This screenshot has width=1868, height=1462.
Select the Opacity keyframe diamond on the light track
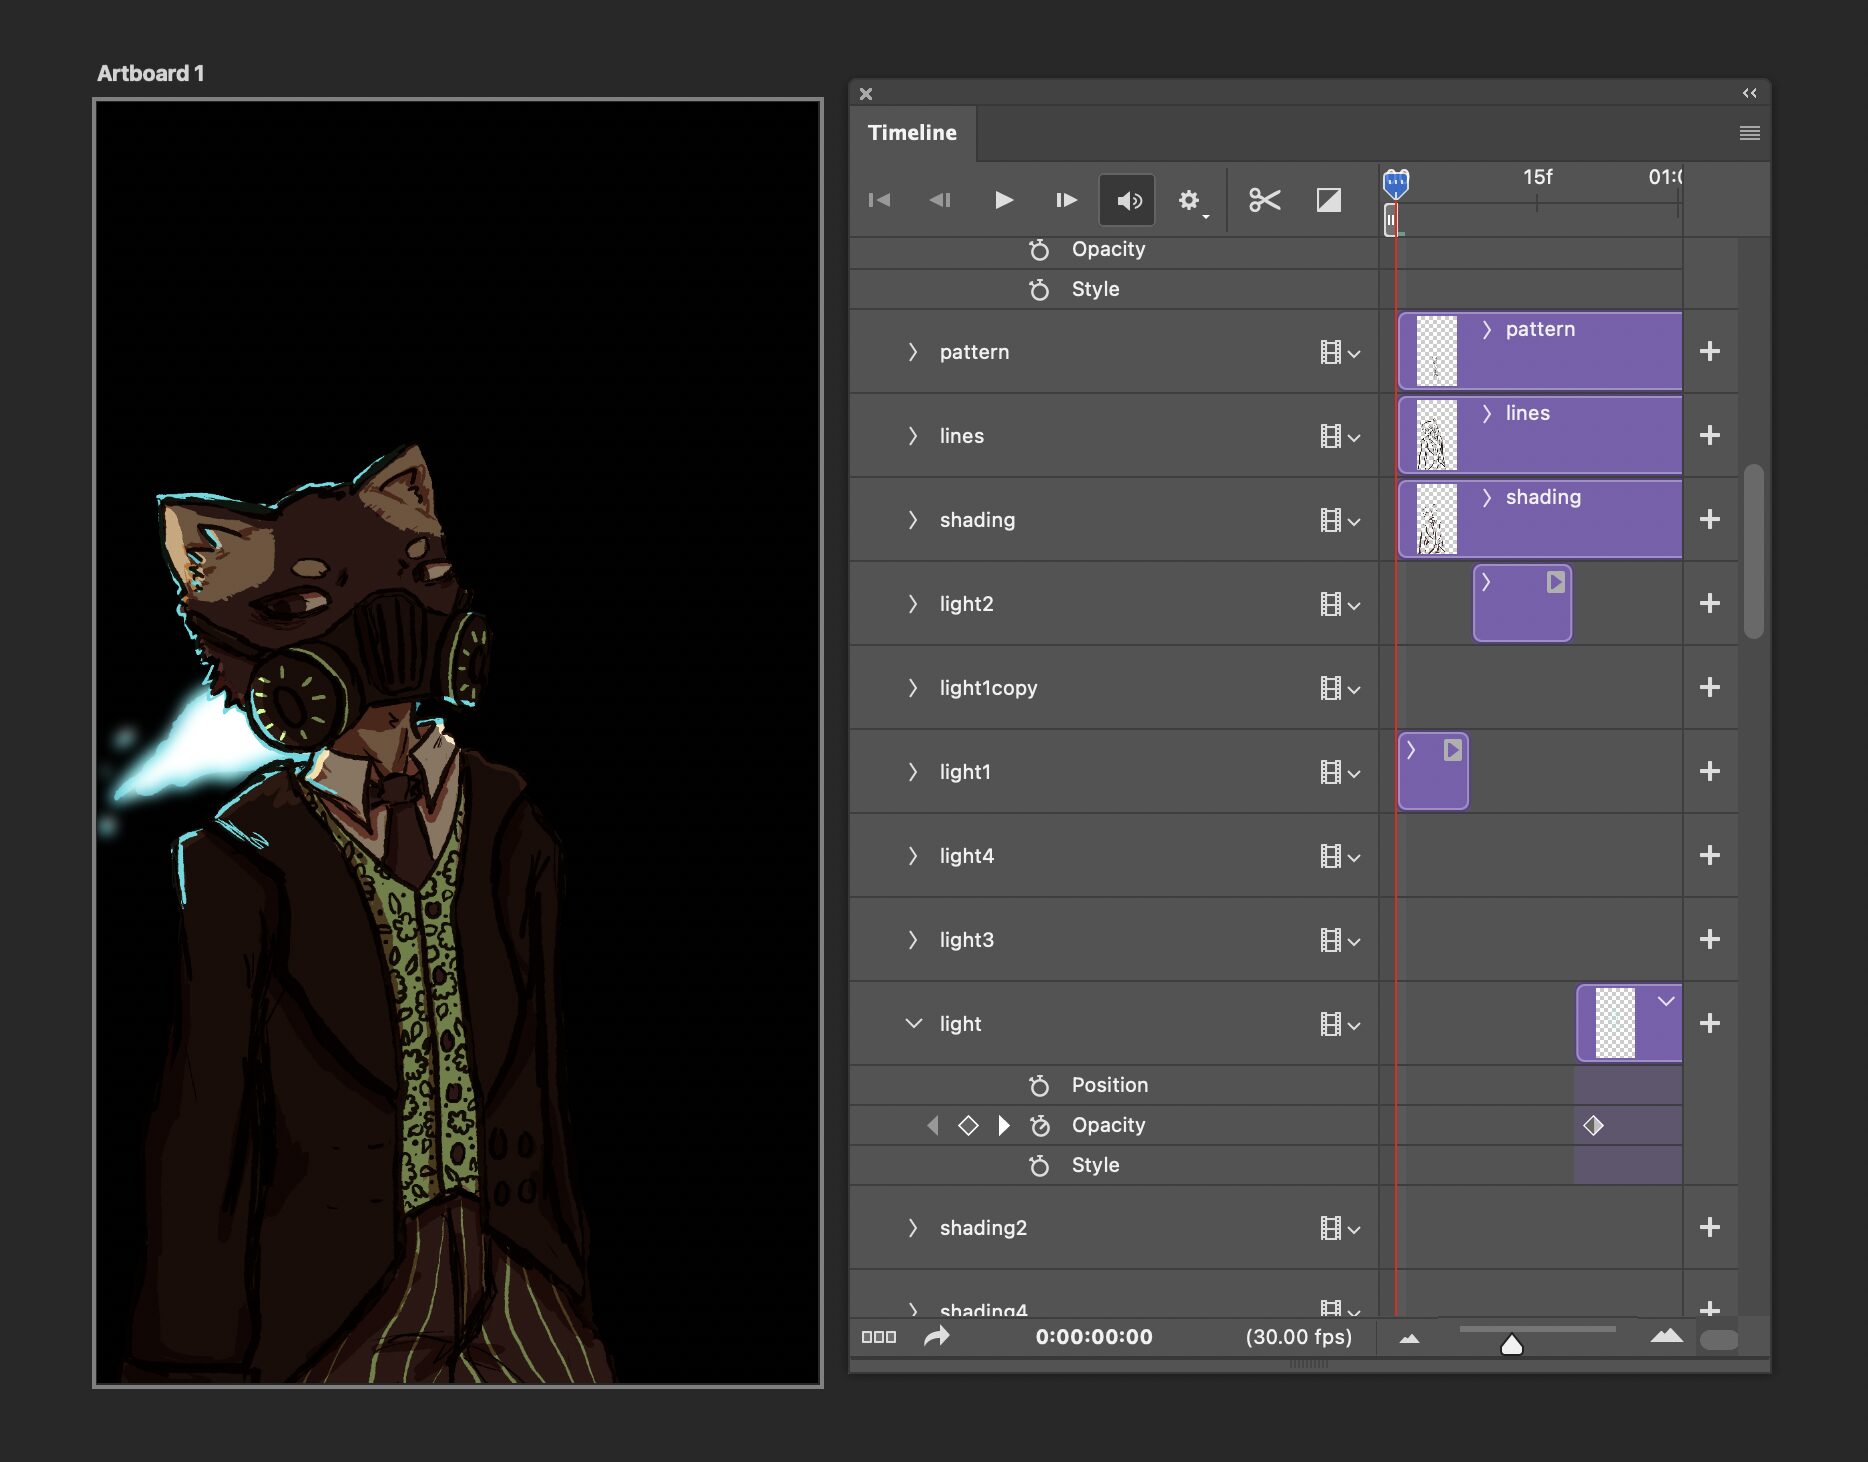coord(1593,1125)
